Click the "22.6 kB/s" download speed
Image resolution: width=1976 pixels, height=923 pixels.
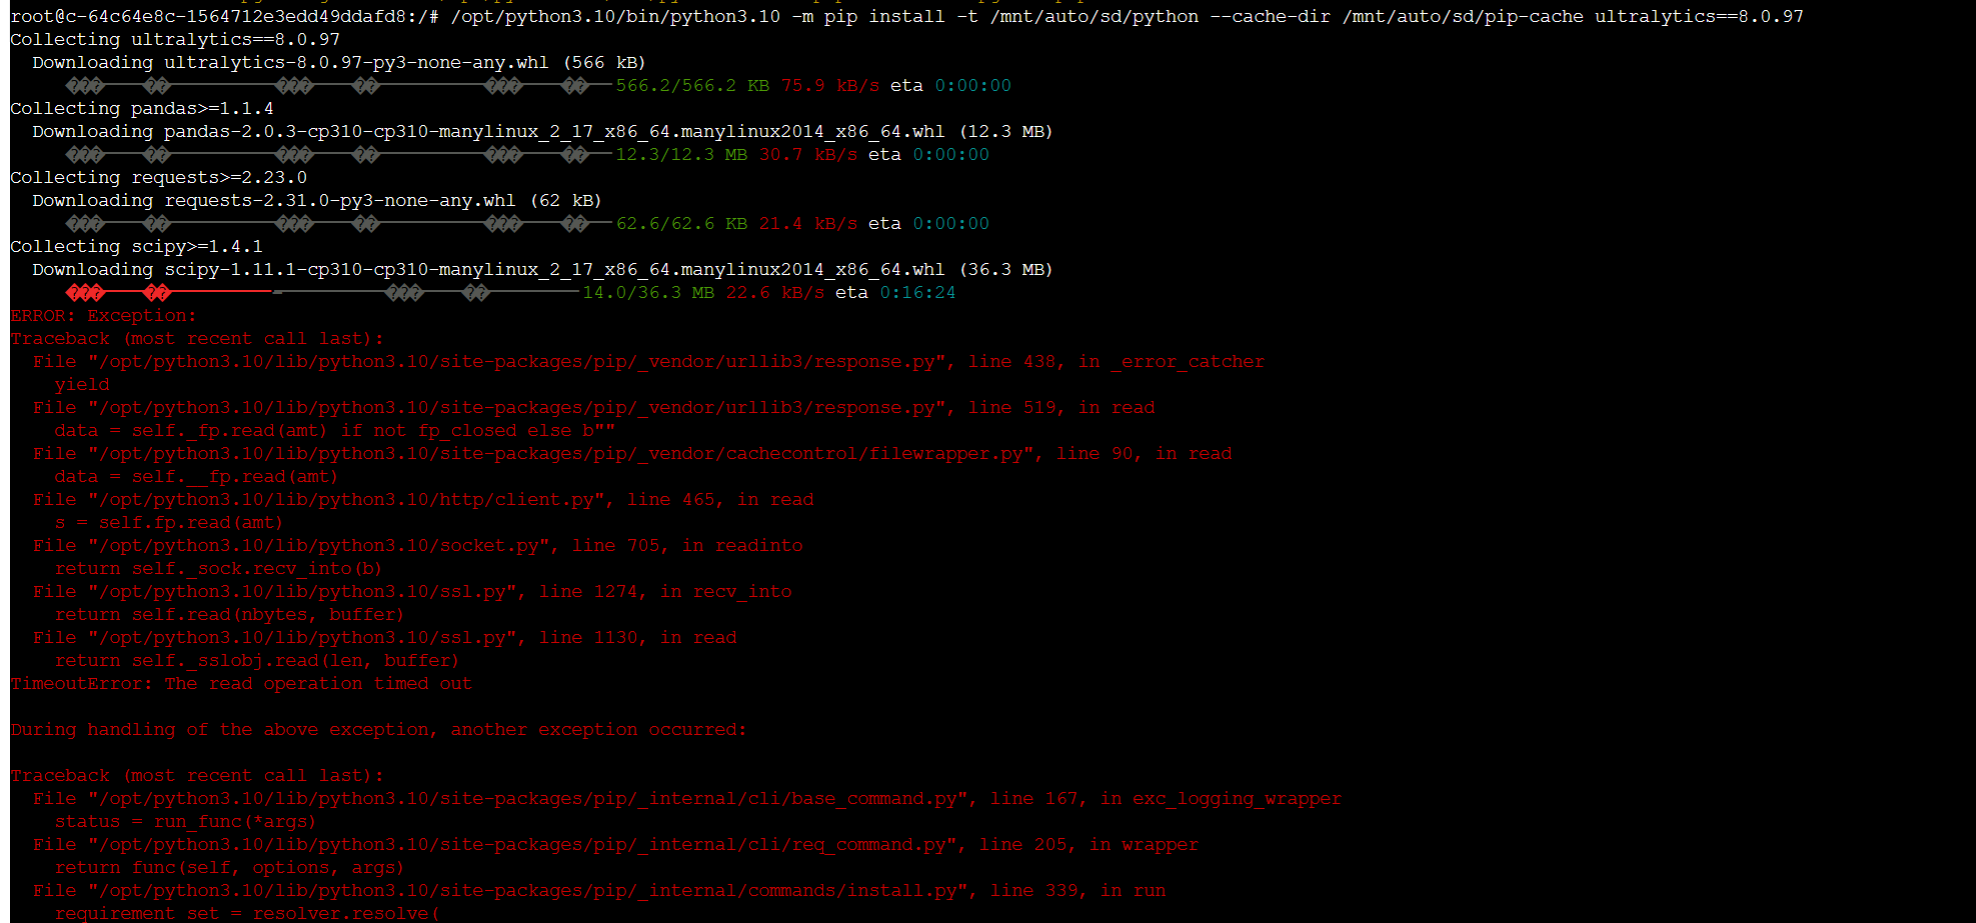point(775,292)
